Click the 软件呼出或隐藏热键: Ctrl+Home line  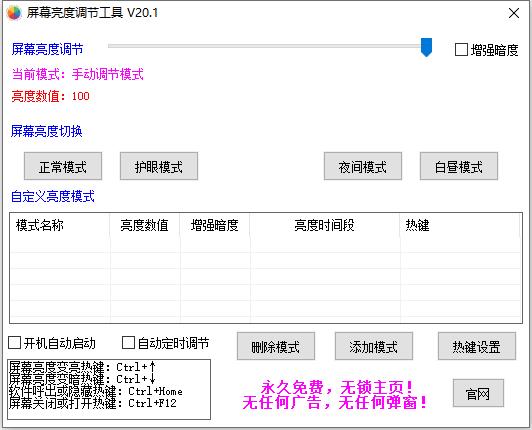pyautogui.click(x=96, y=391)
